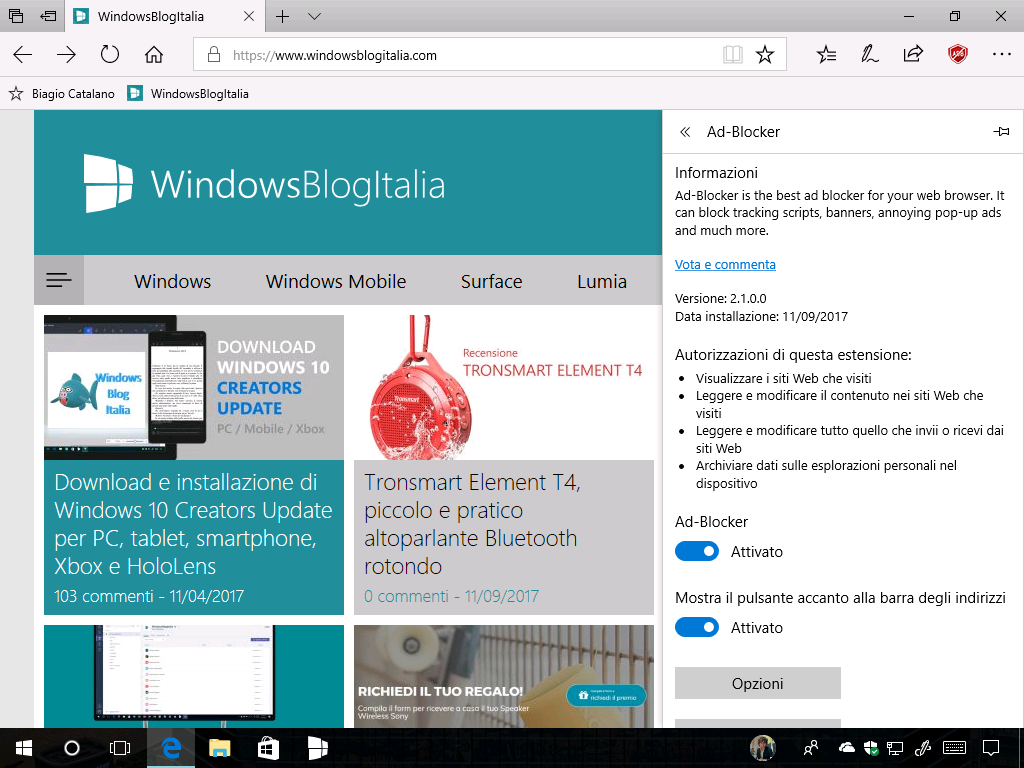Click the 'Vota e commenta' link

[x=725, y=264]
